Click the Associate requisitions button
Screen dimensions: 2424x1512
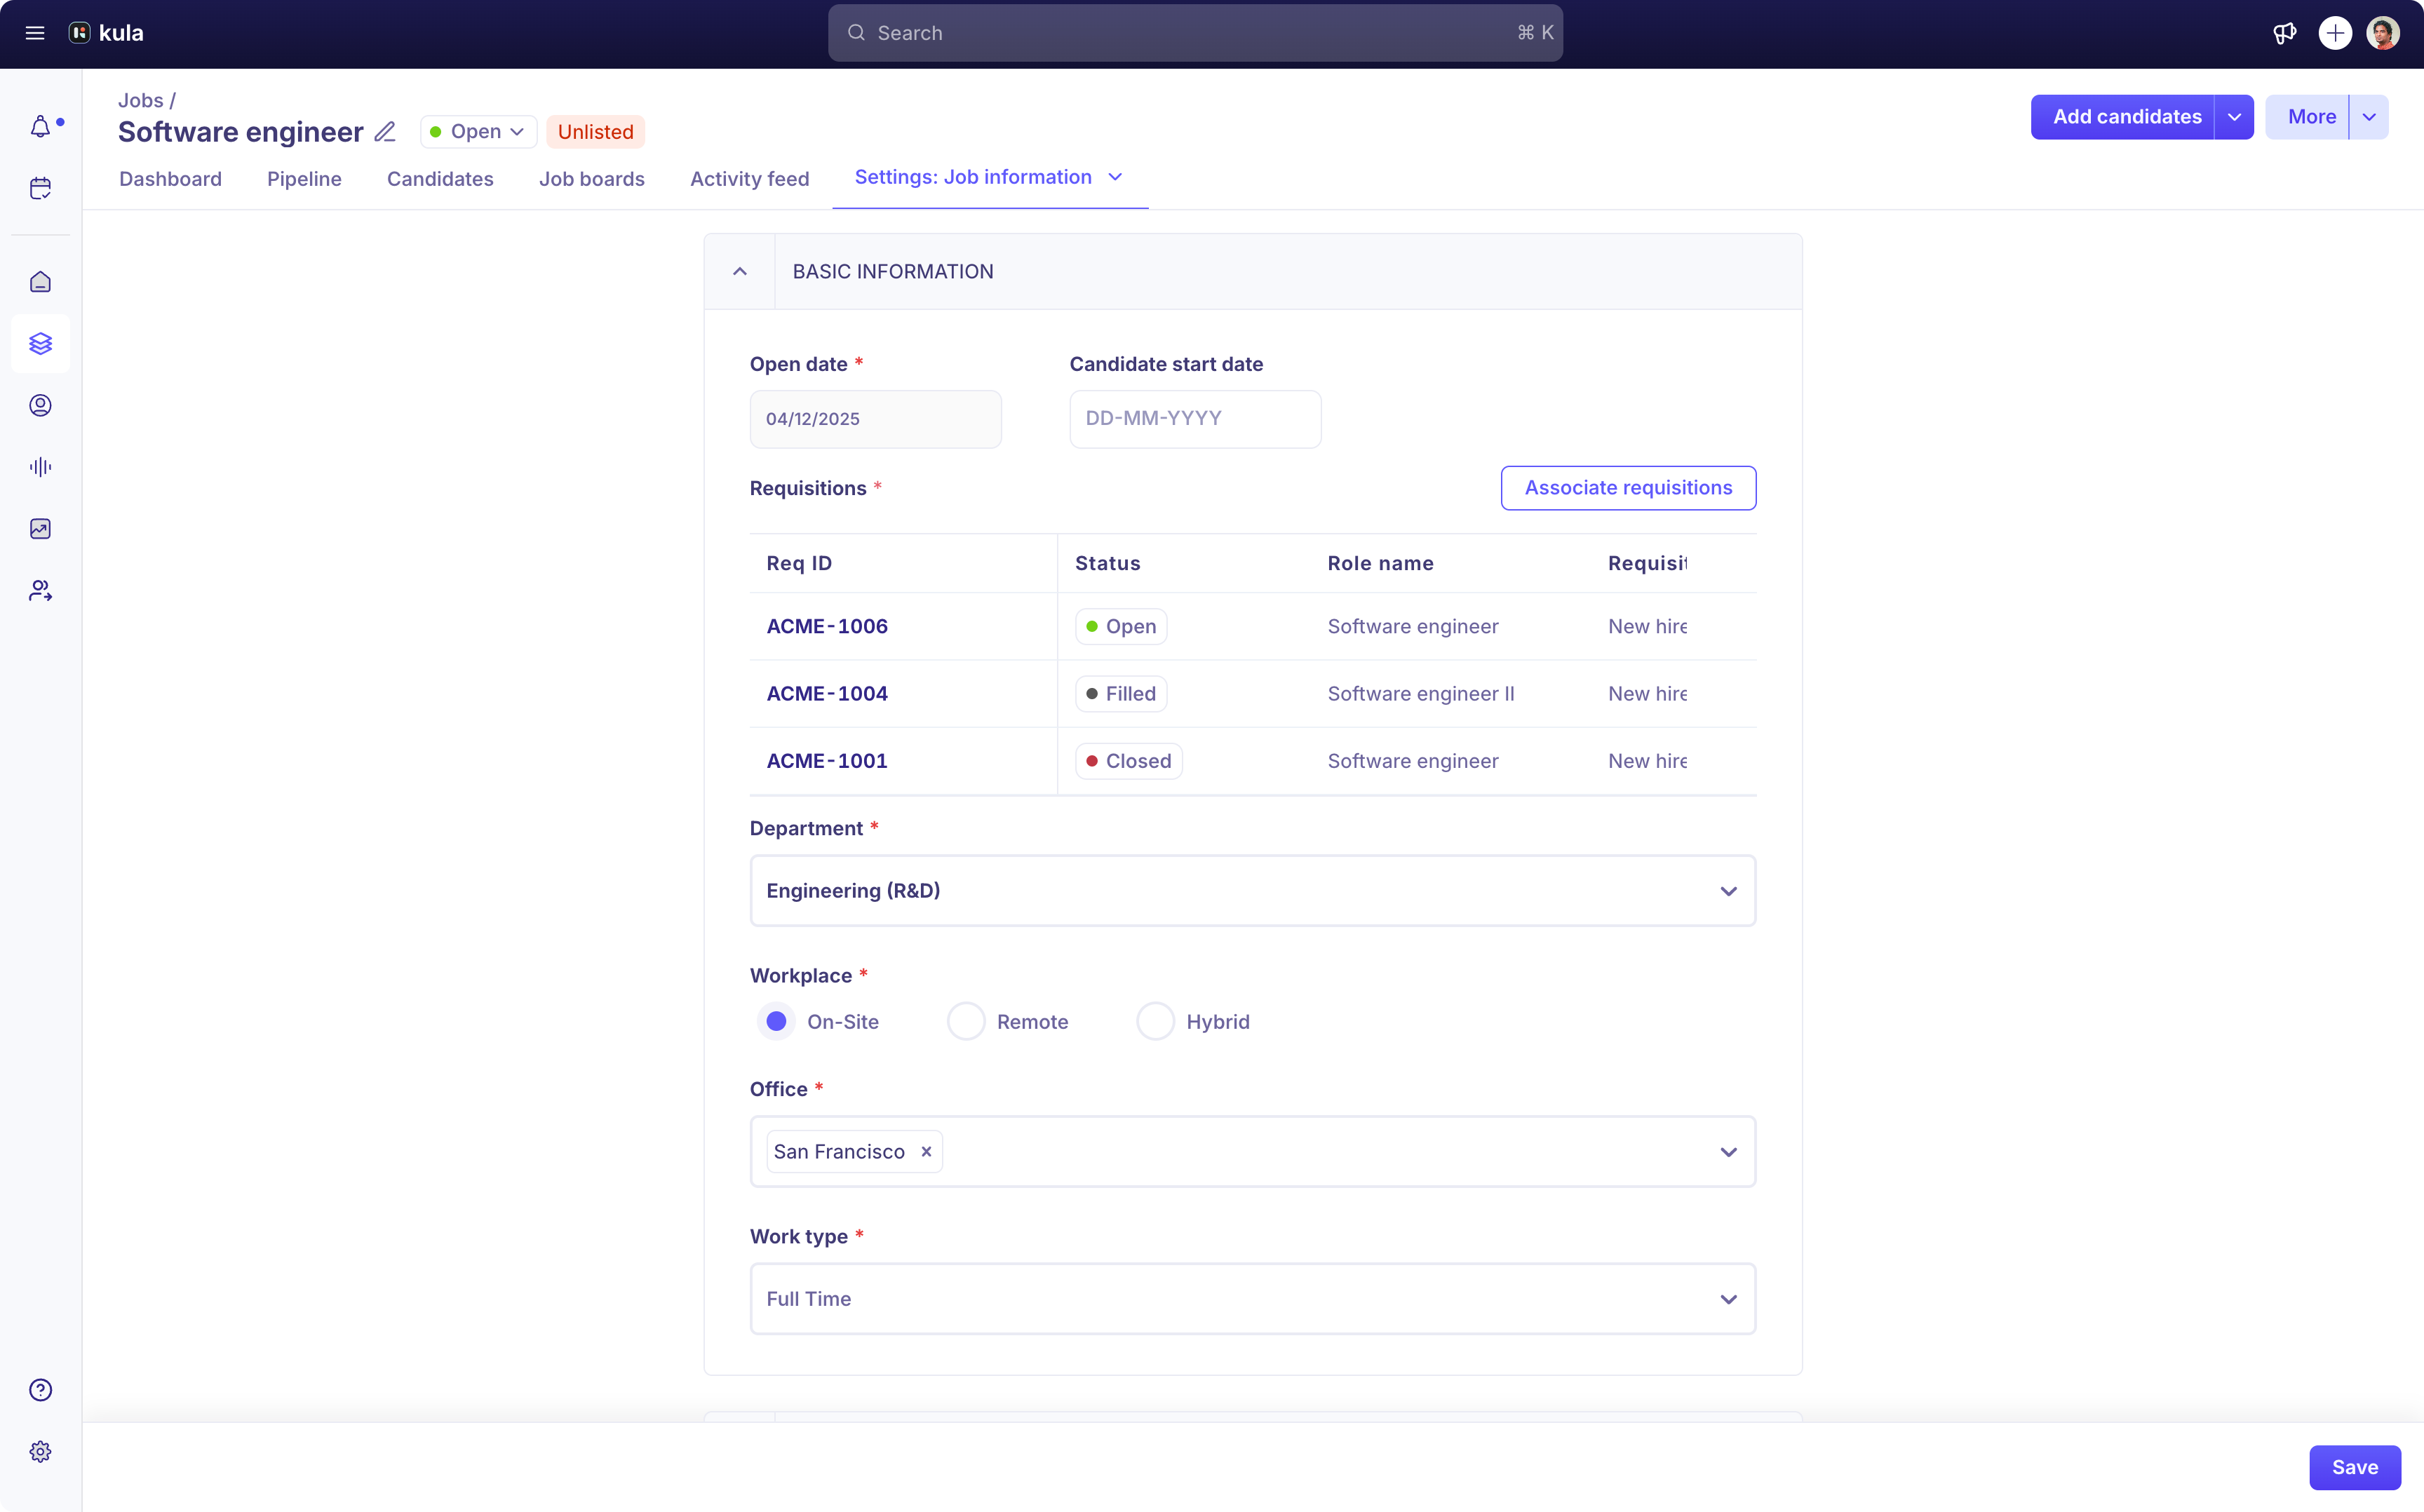tap(1627, 488)
